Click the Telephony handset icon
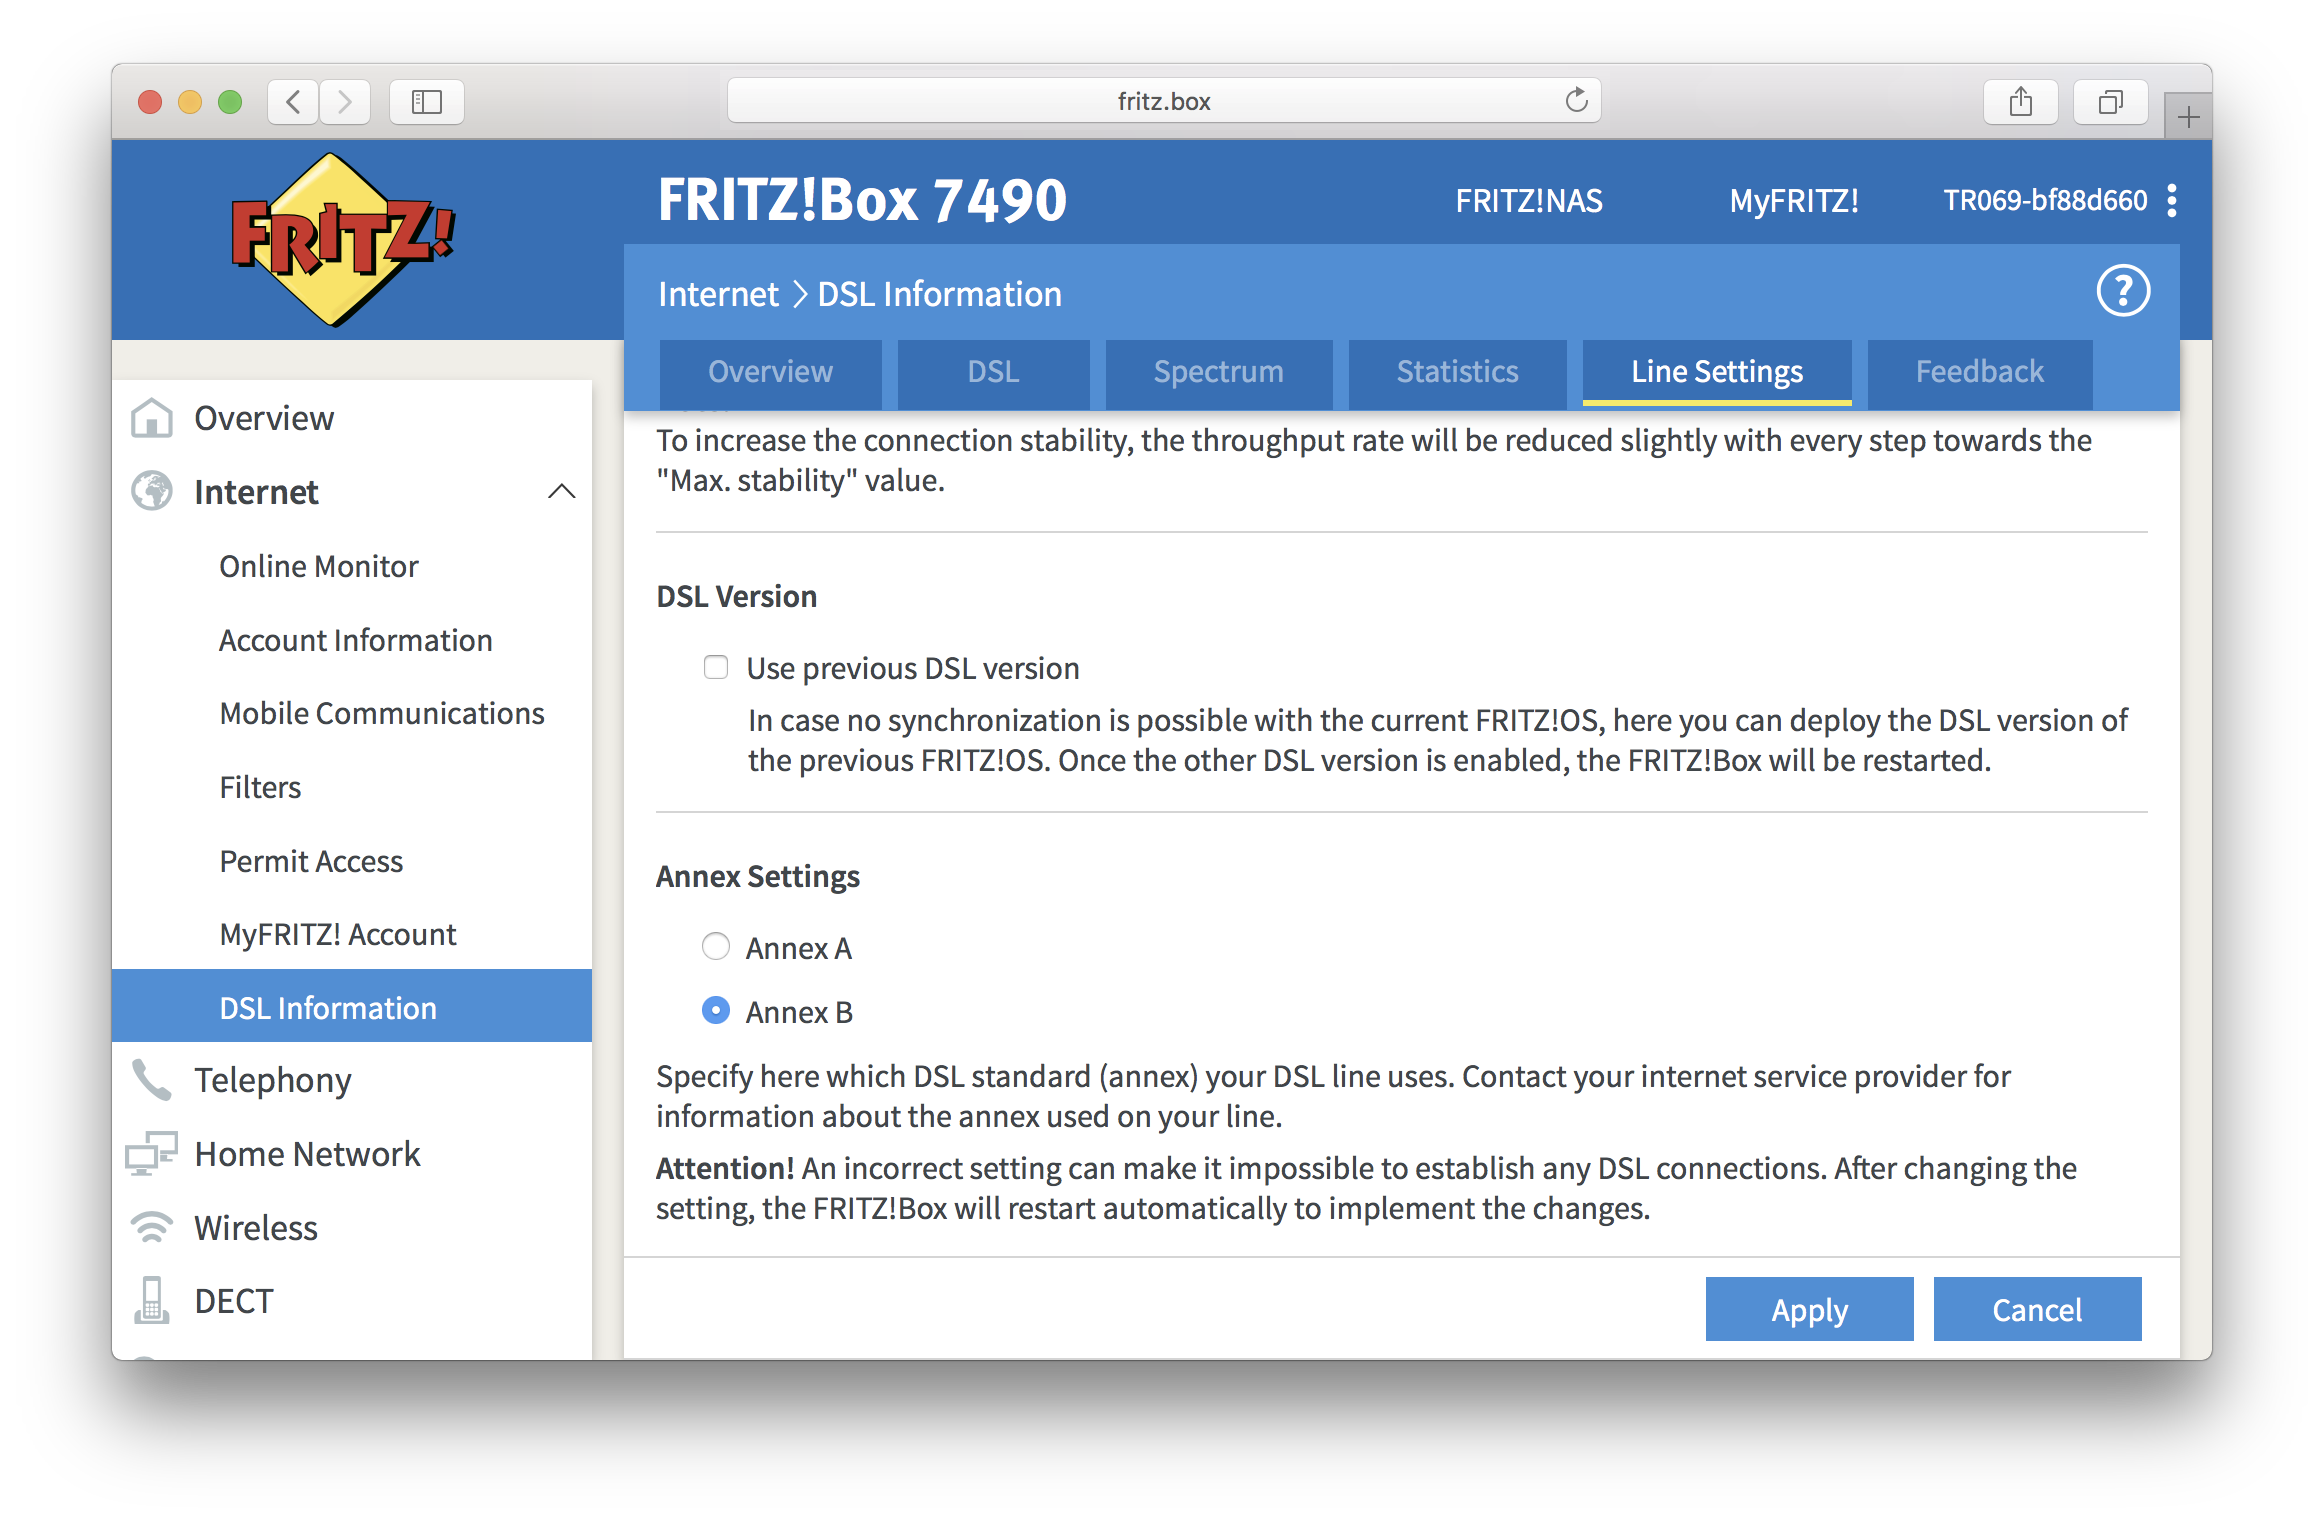2324x1520 pixels. point(152,1080)
